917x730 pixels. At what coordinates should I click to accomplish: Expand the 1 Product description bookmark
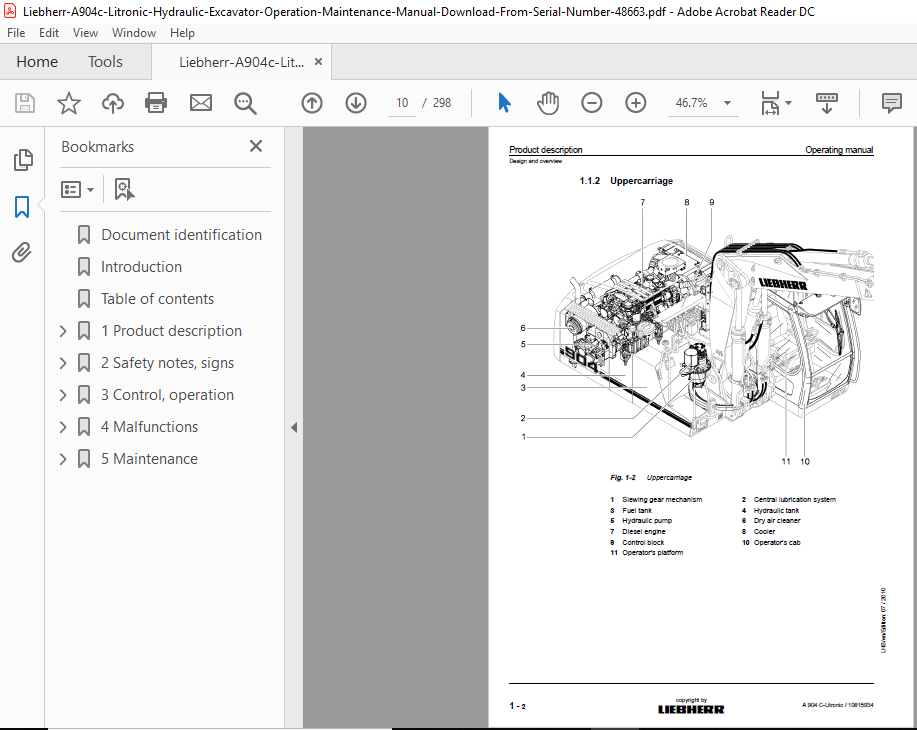pyautogui.click(x=63, y=331)
